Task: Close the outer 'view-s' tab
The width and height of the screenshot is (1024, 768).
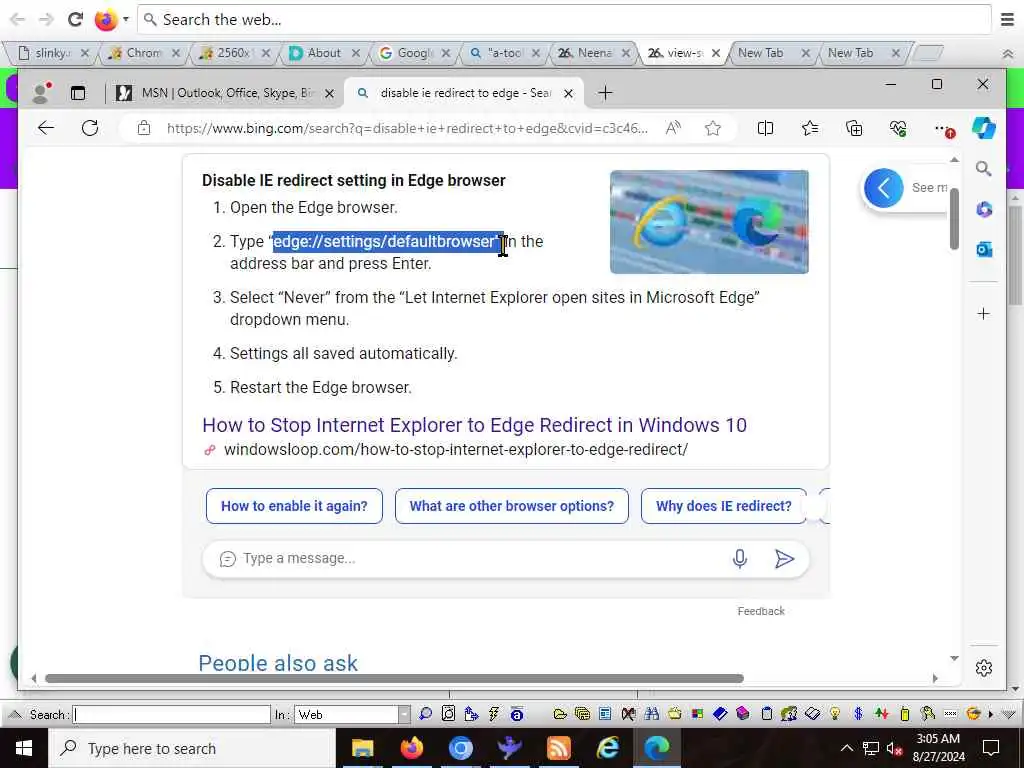Action: (x=716, y=54)
